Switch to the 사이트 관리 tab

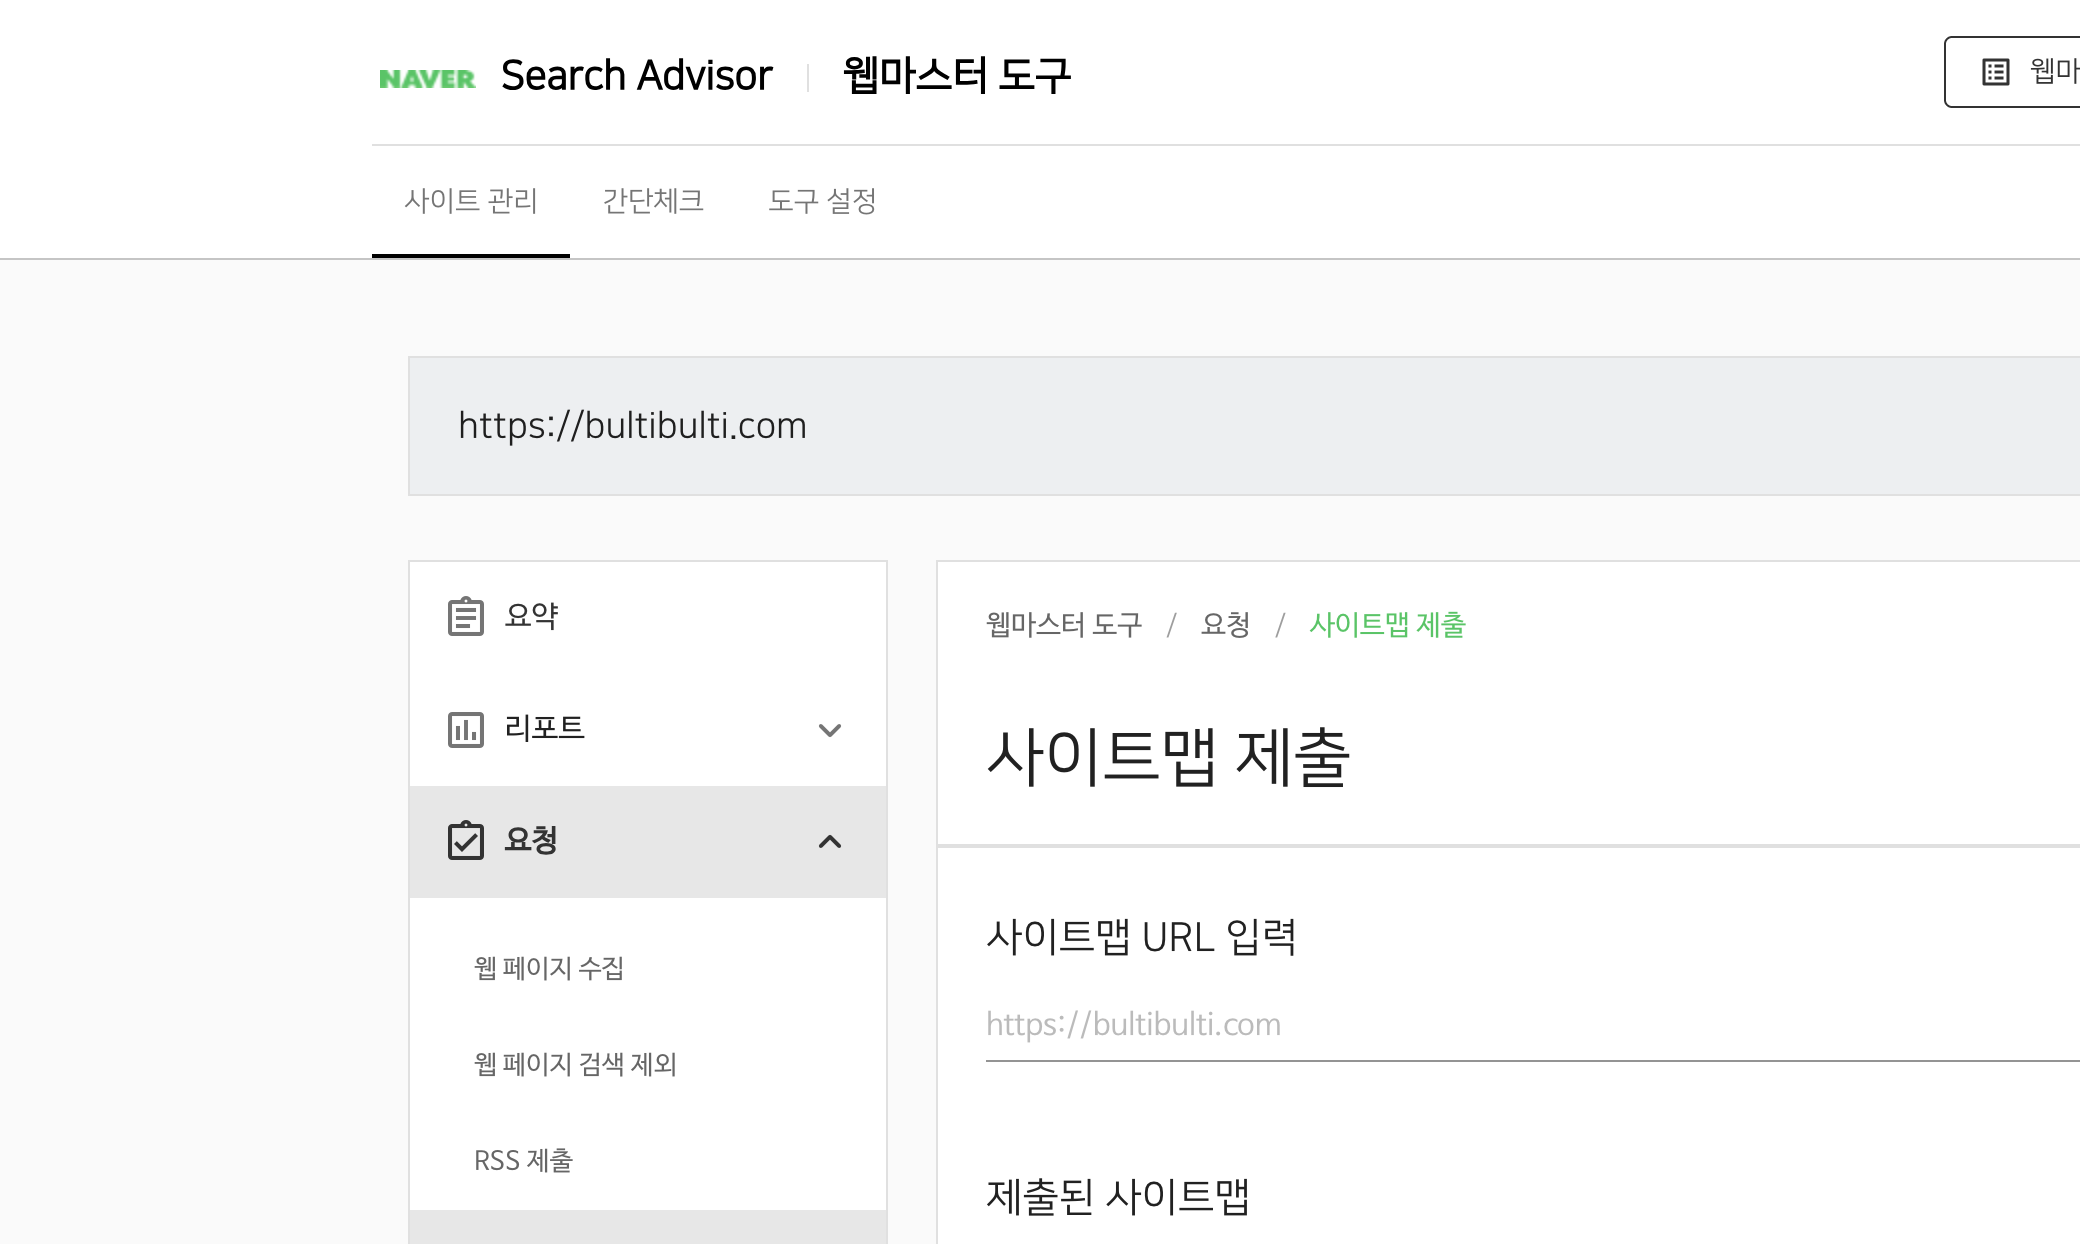471,201
